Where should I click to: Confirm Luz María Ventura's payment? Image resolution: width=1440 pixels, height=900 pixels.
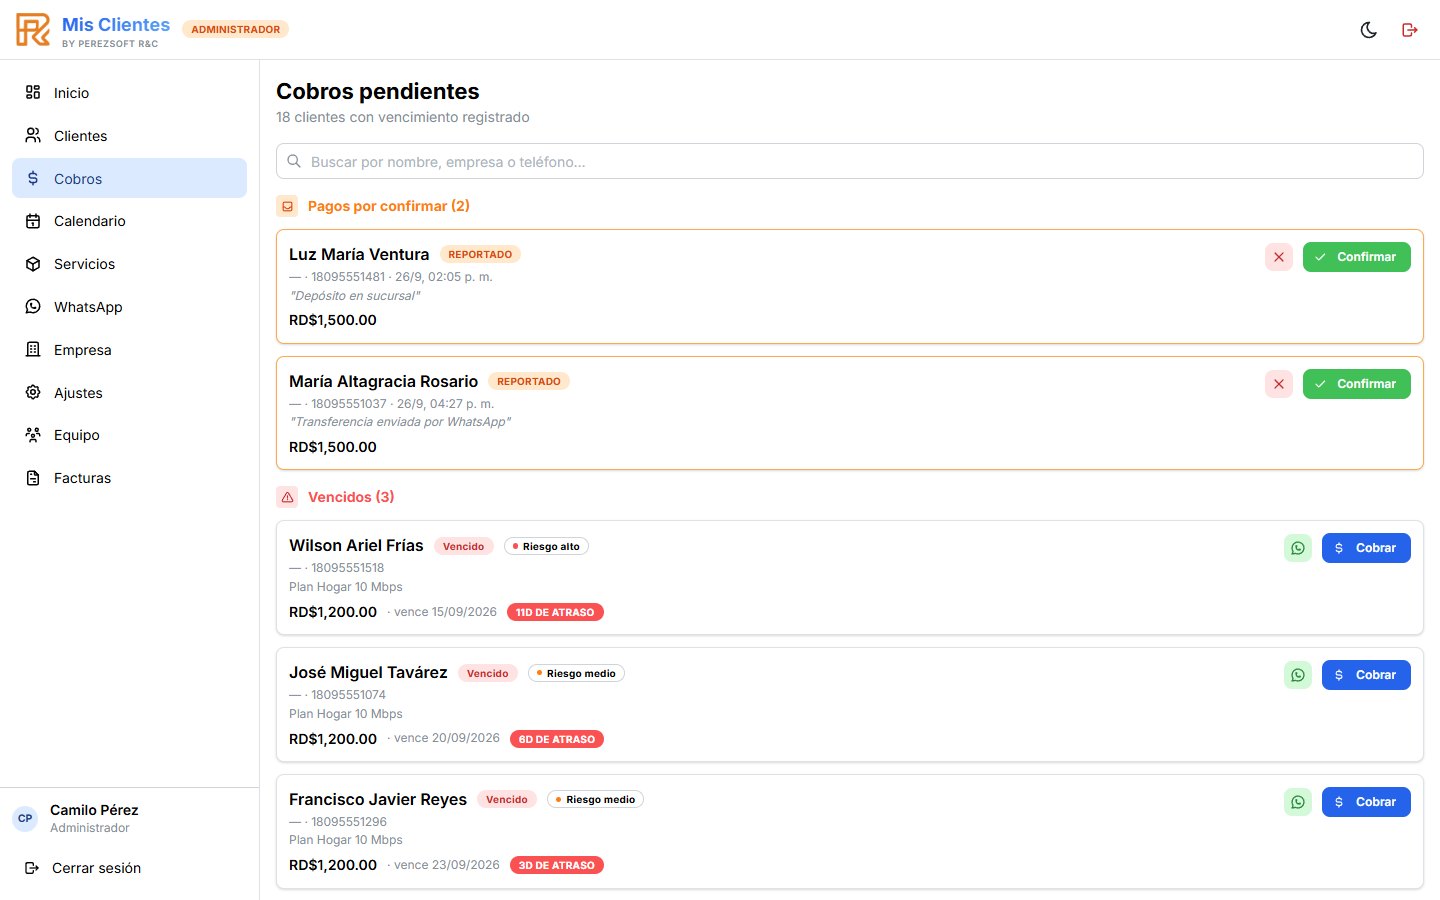[x=1356, y=257]
